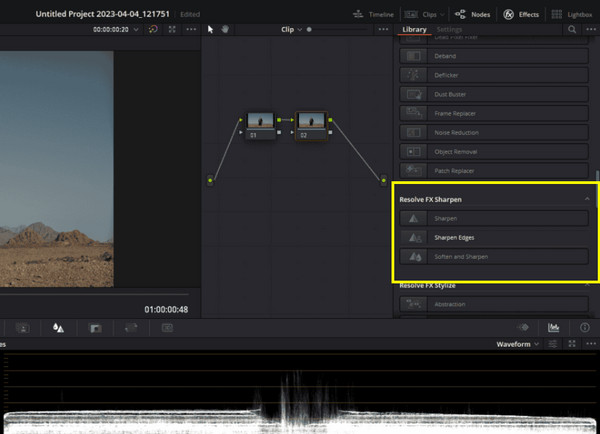Select the Object Removal effect
The height and width of the screenshot is (434, 600).
494,152
